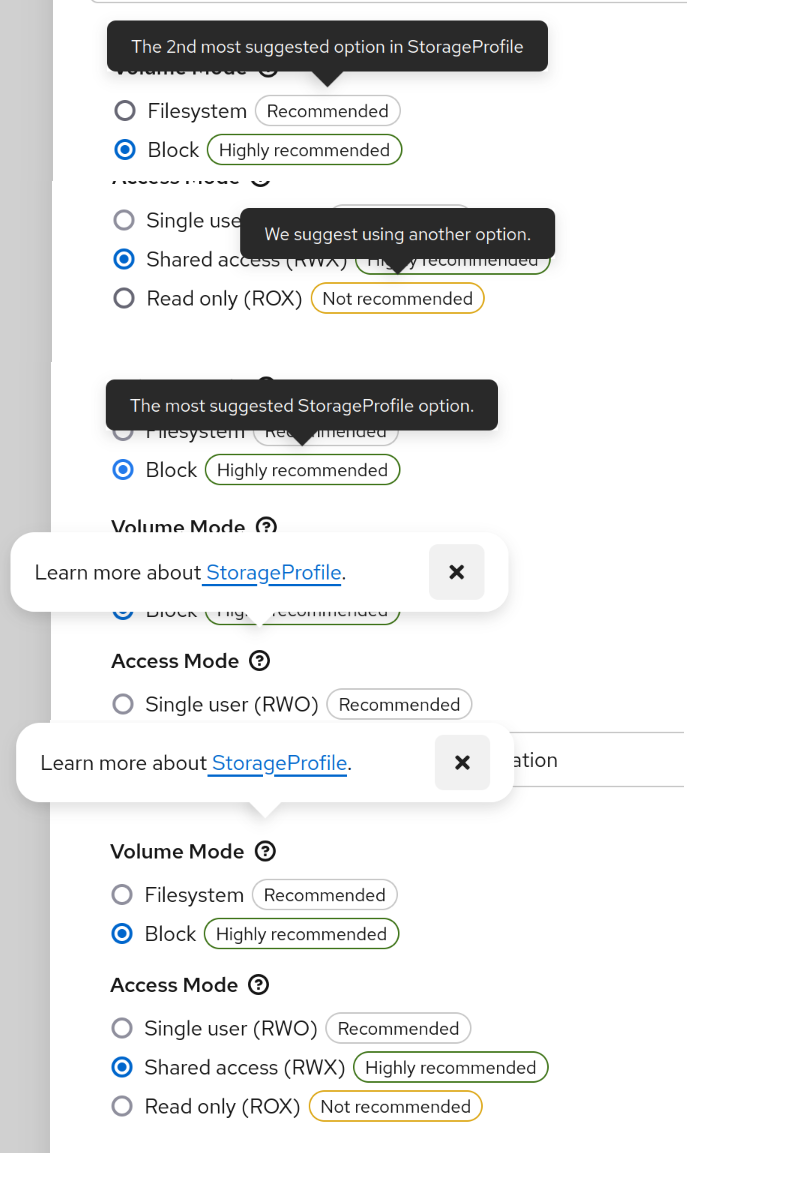Click Recommended badge beside Single user between popovers

[399, 705]
